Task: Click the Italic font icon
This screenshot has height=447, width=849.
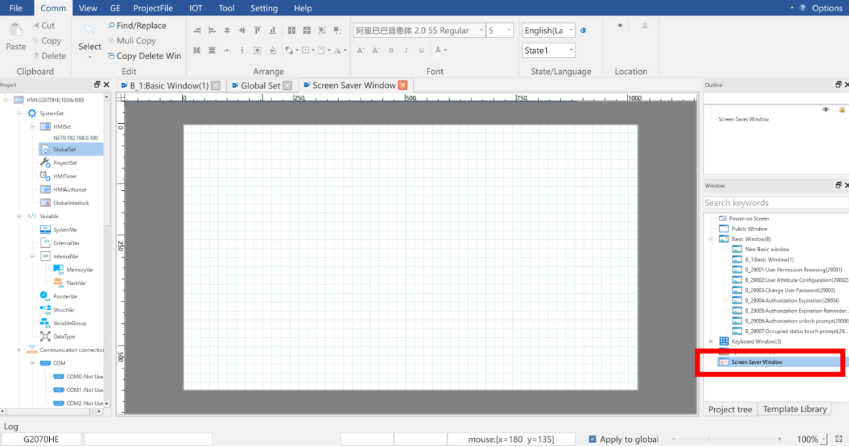Action: (x=406, y=50)
